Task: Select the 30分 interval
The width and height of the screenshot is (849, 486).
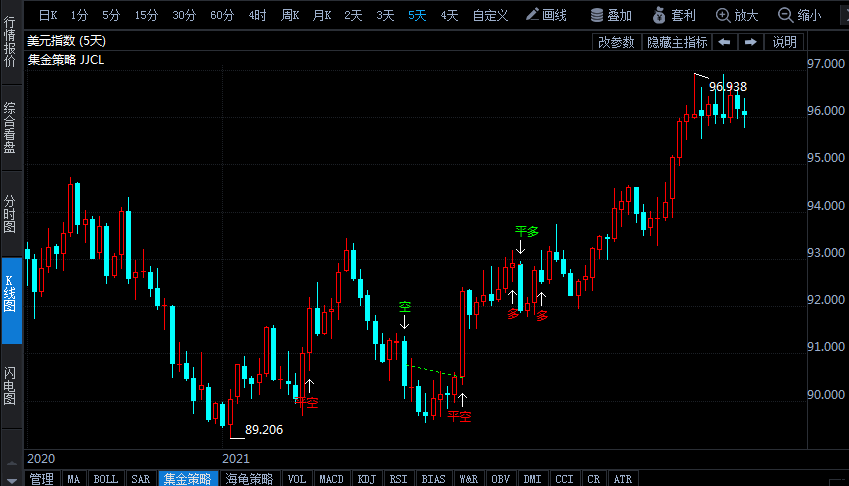Action: coord(184,15)
